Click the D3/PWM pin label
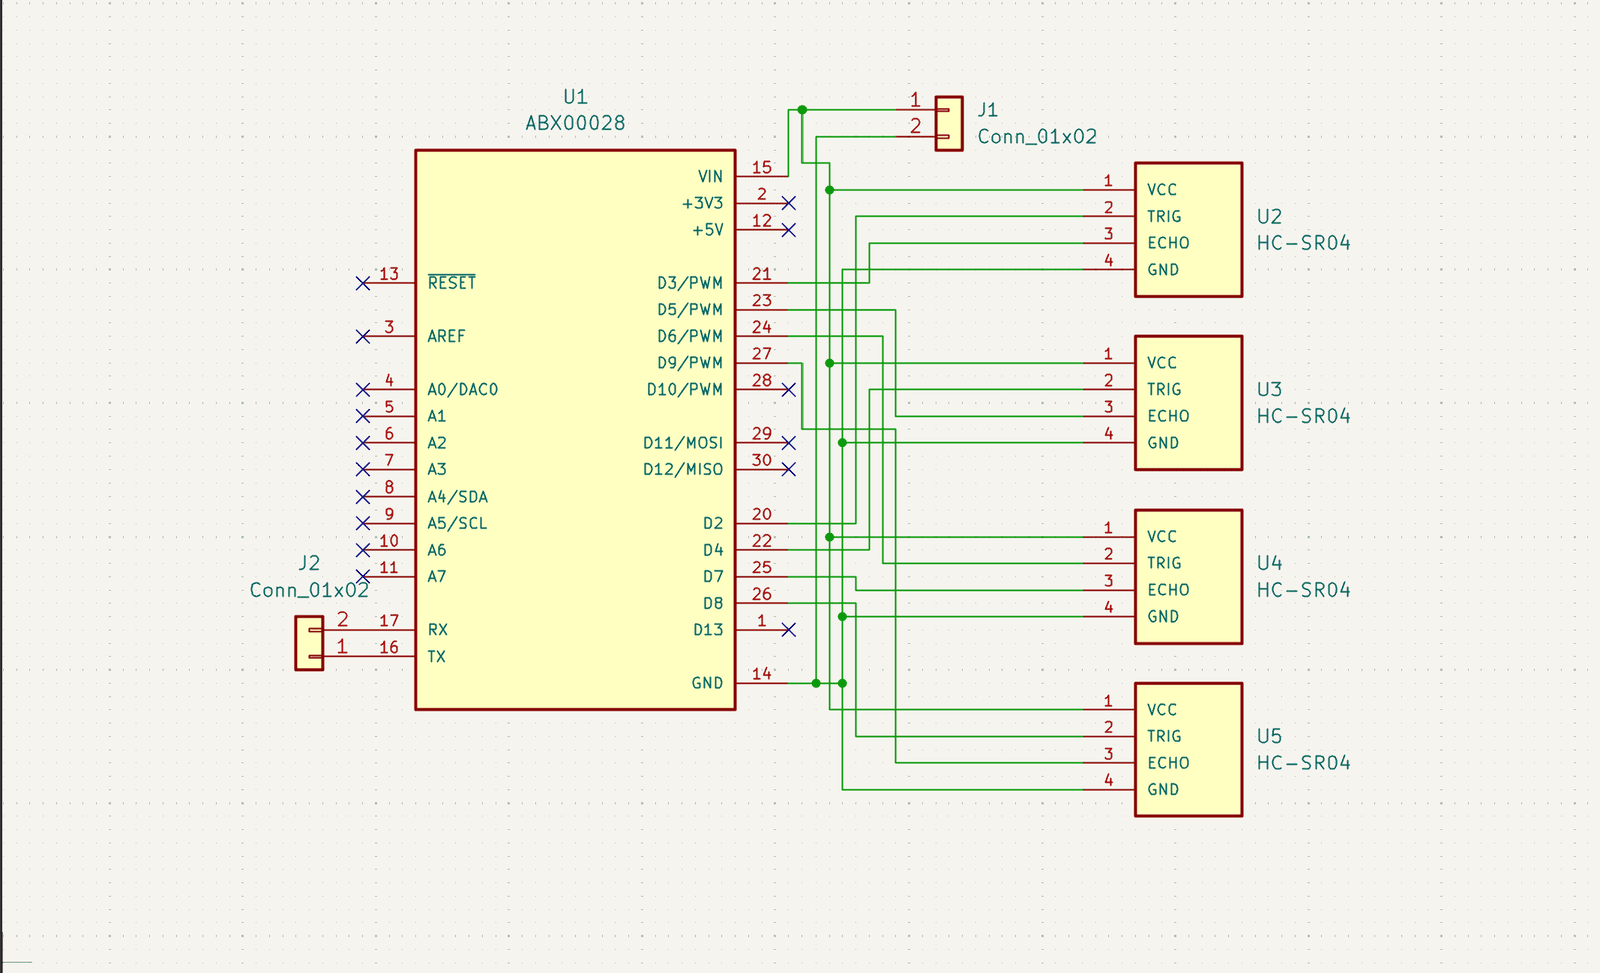The image size is (1600, 973). [690, 283]
